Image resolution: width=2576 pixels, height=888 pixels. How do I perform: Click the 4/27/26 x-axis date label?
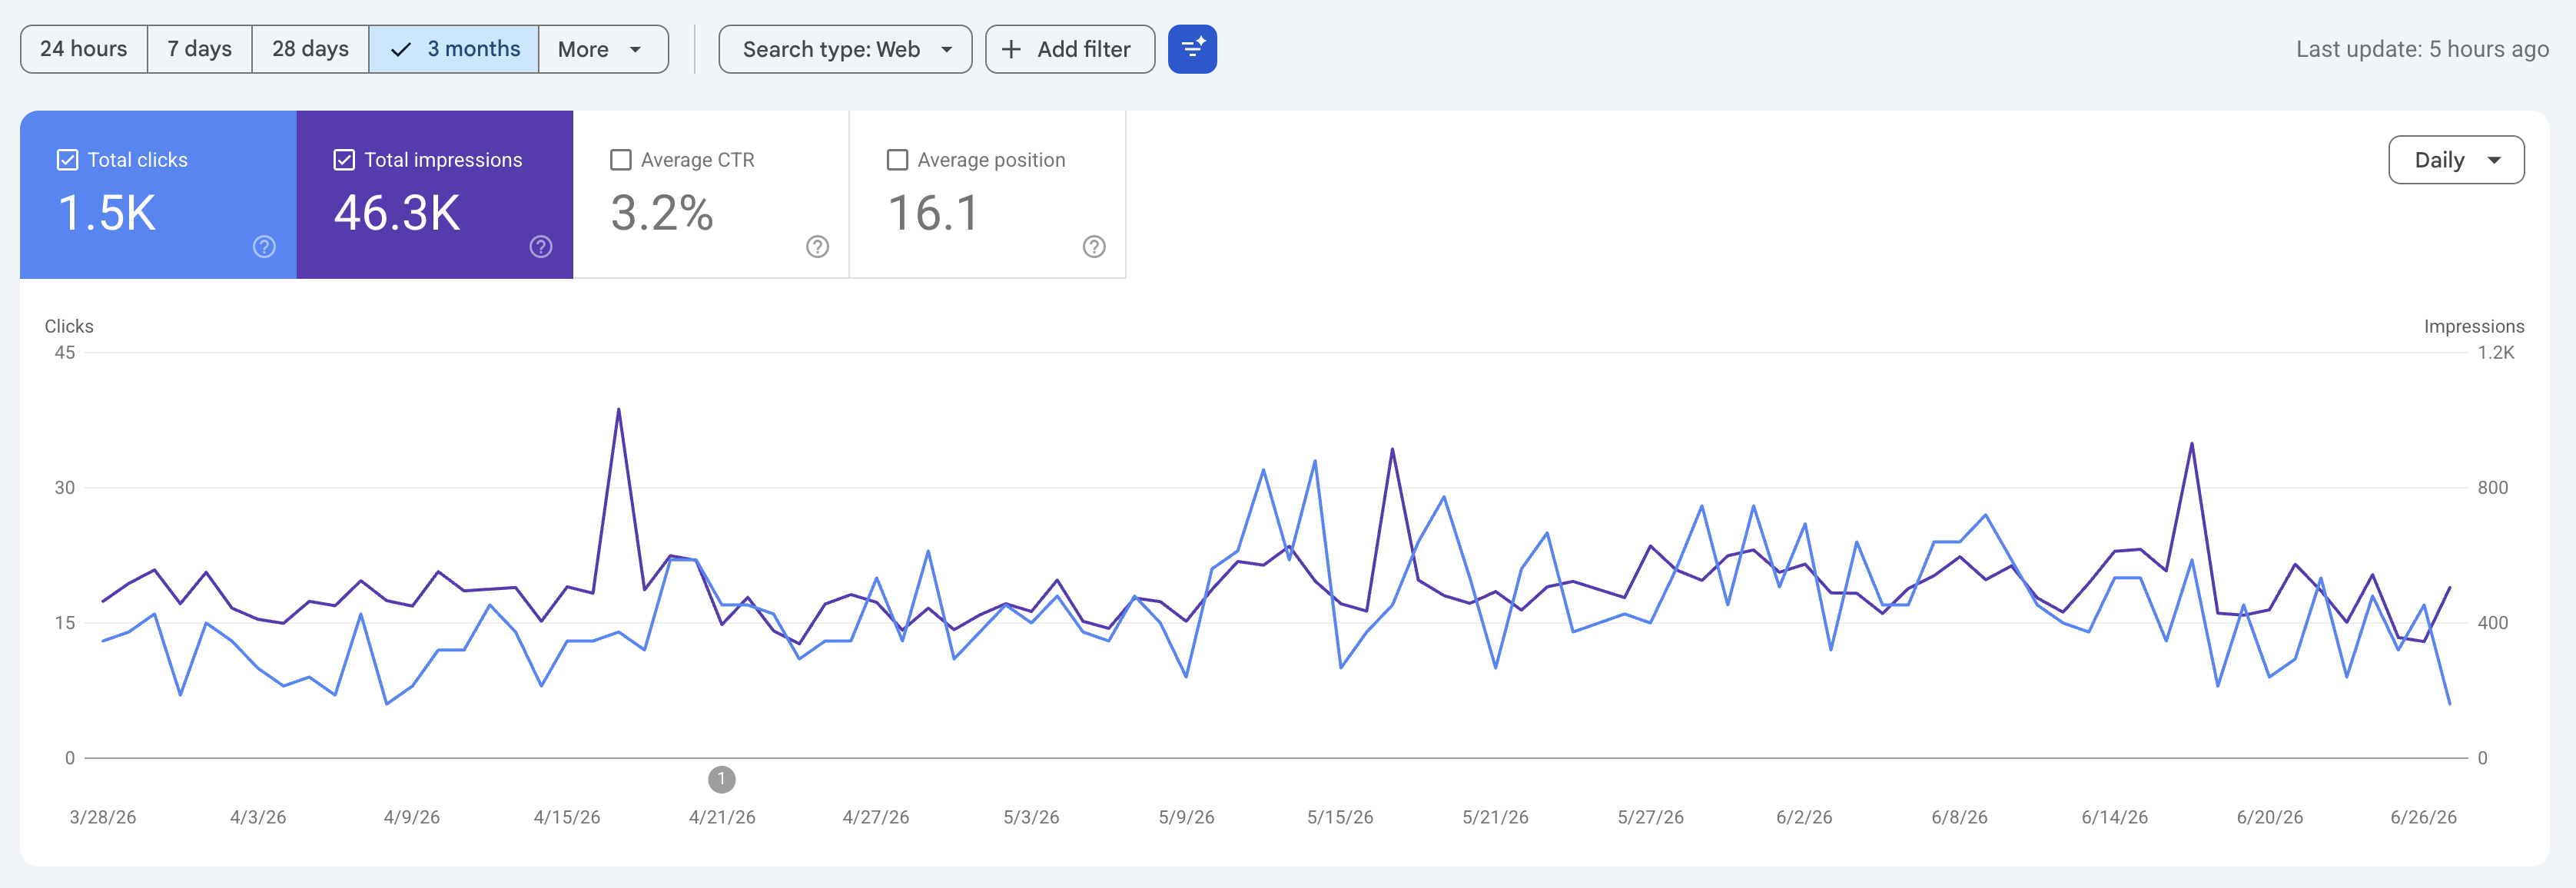(876, 817)
